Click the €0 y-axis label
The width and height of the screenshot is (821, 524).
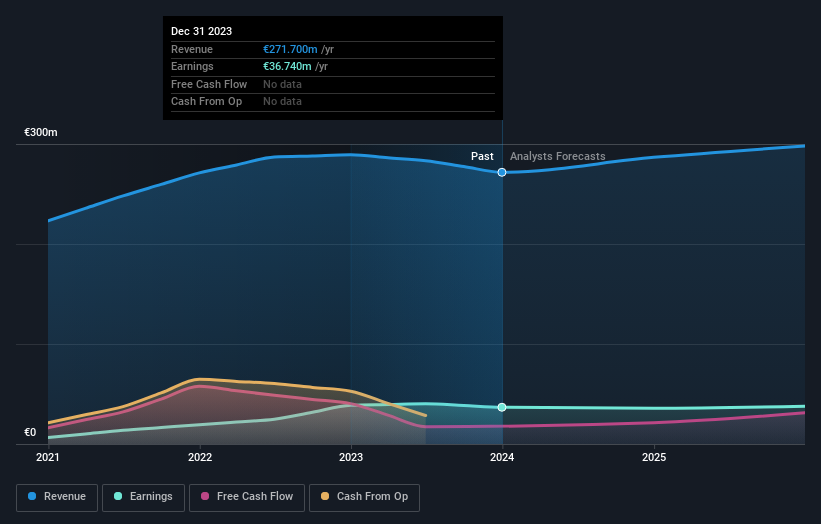tap(30, 432)
